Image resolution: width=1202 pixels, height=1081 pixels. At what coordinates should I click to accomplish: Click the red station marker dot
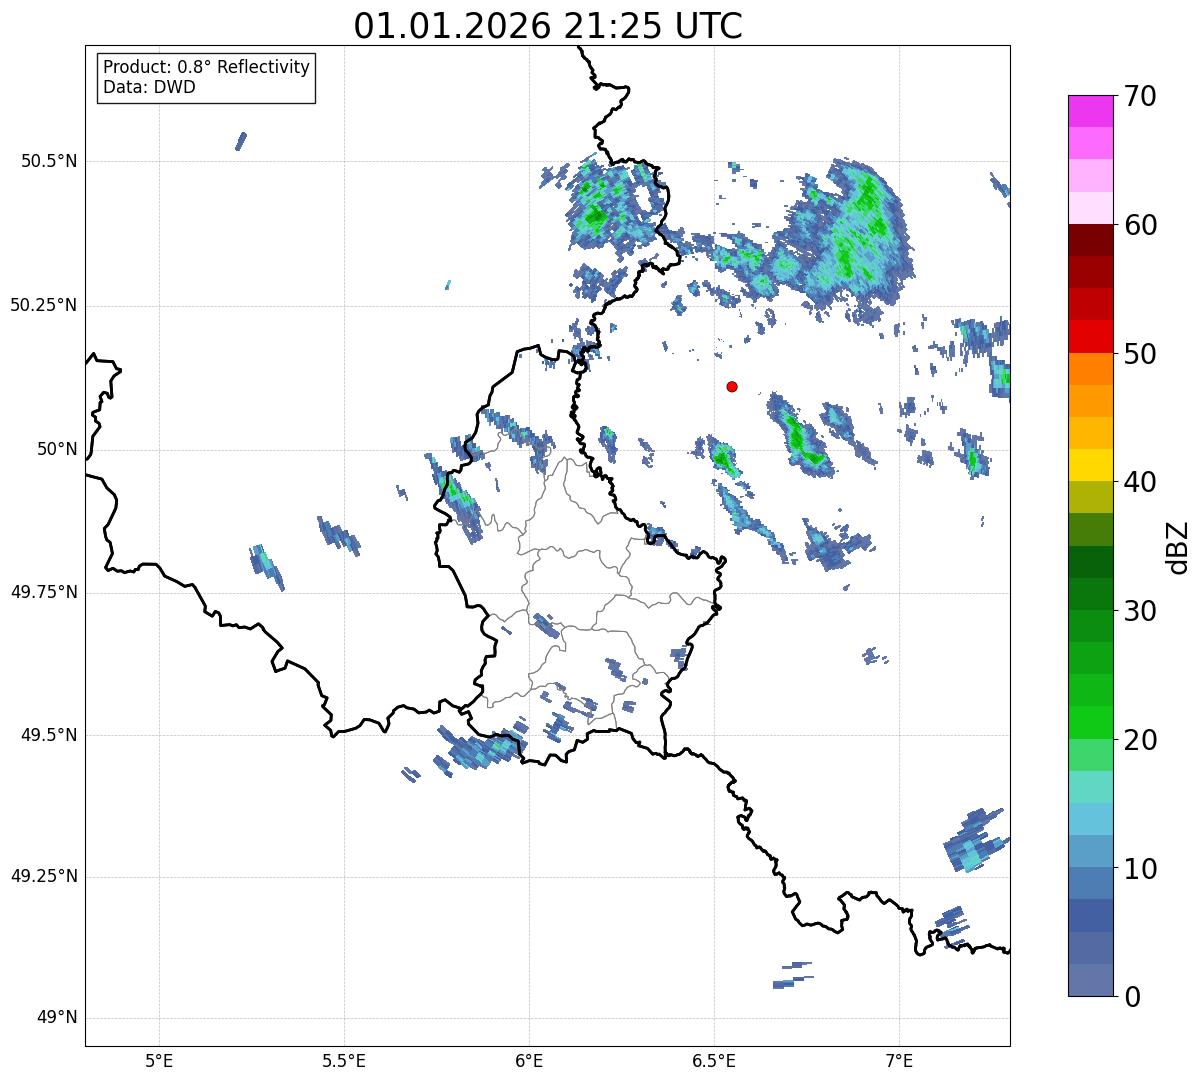(732, 386)
